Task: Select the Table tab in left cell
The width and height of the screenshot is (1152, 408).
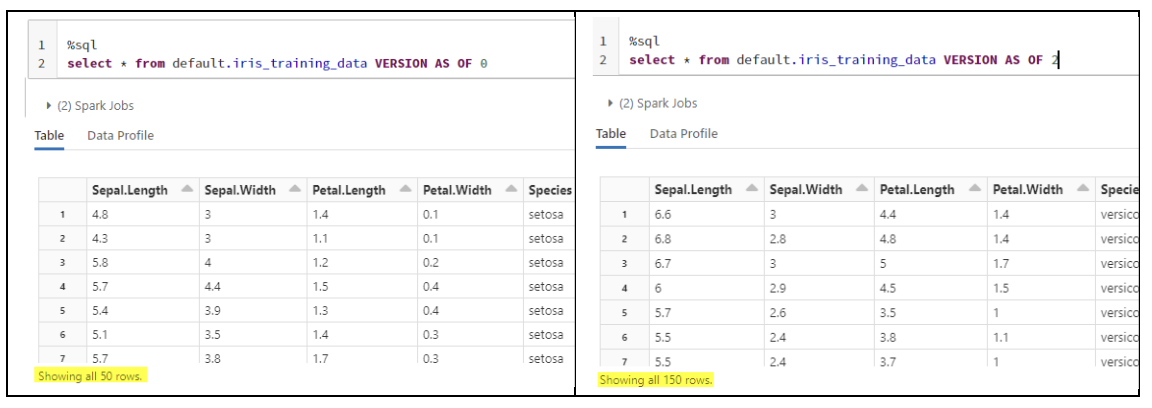Action: pyautogui.click(x=49, y=135)
